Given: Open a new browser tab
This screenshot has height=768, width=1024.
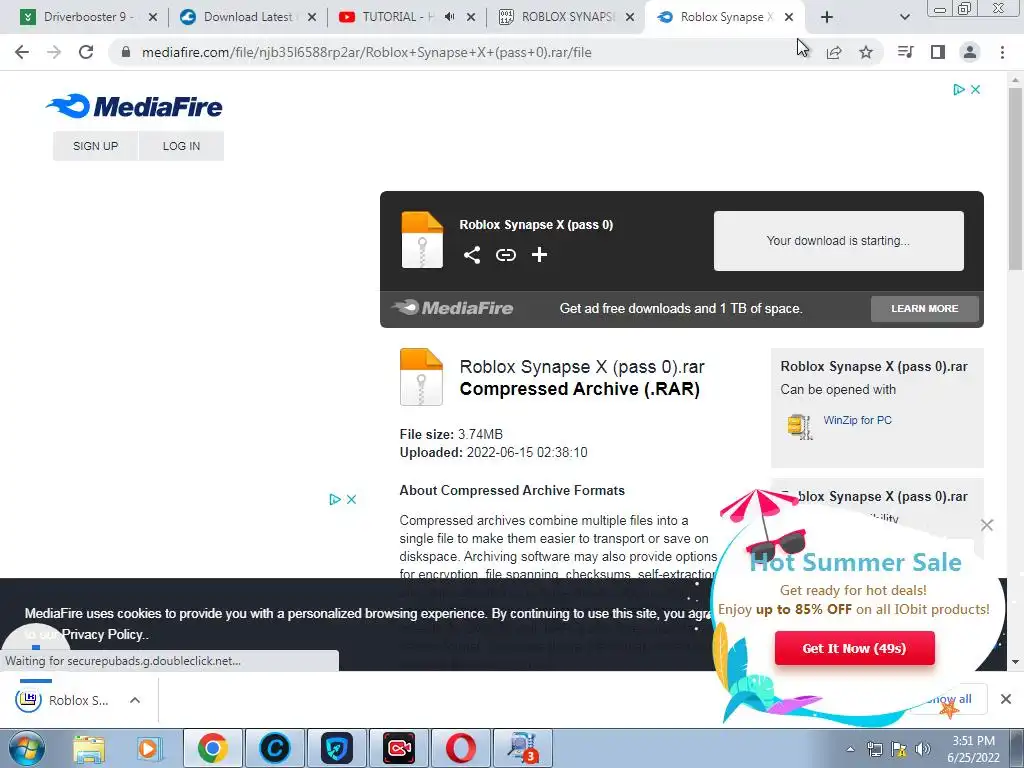Looking at the screenshot, I should (827, 17).
